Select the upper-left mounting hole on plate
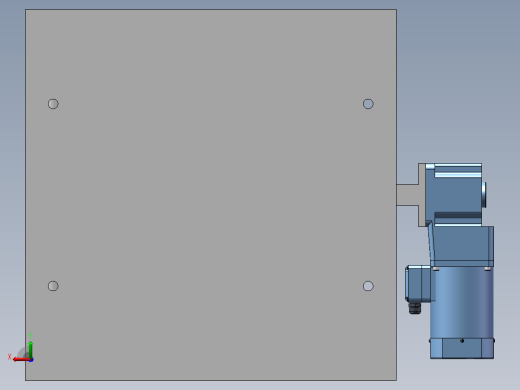Viewport: 520px width, 390px height. [x=53, y=104]
